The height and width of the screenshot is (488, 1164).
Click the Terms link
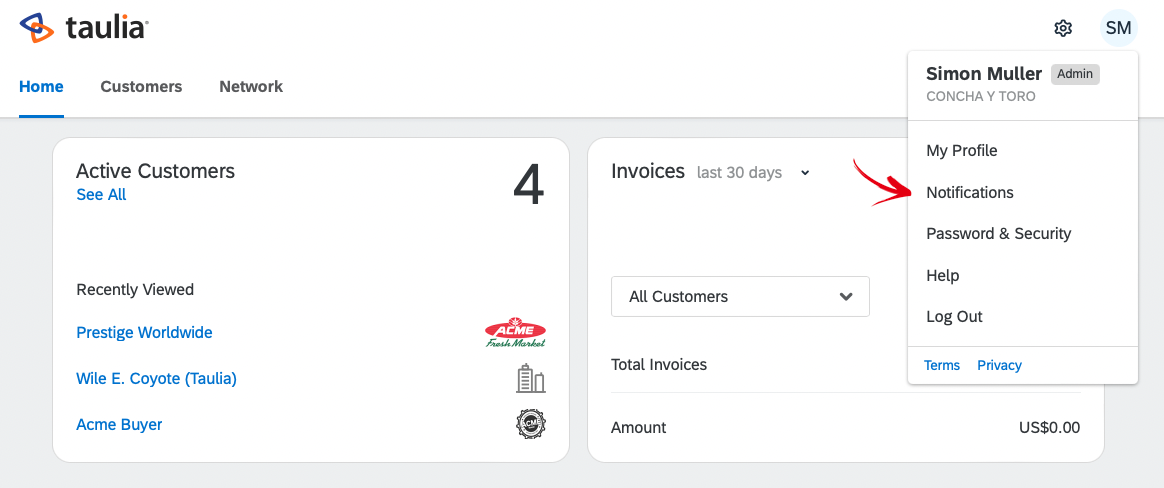tap(941, 365)
